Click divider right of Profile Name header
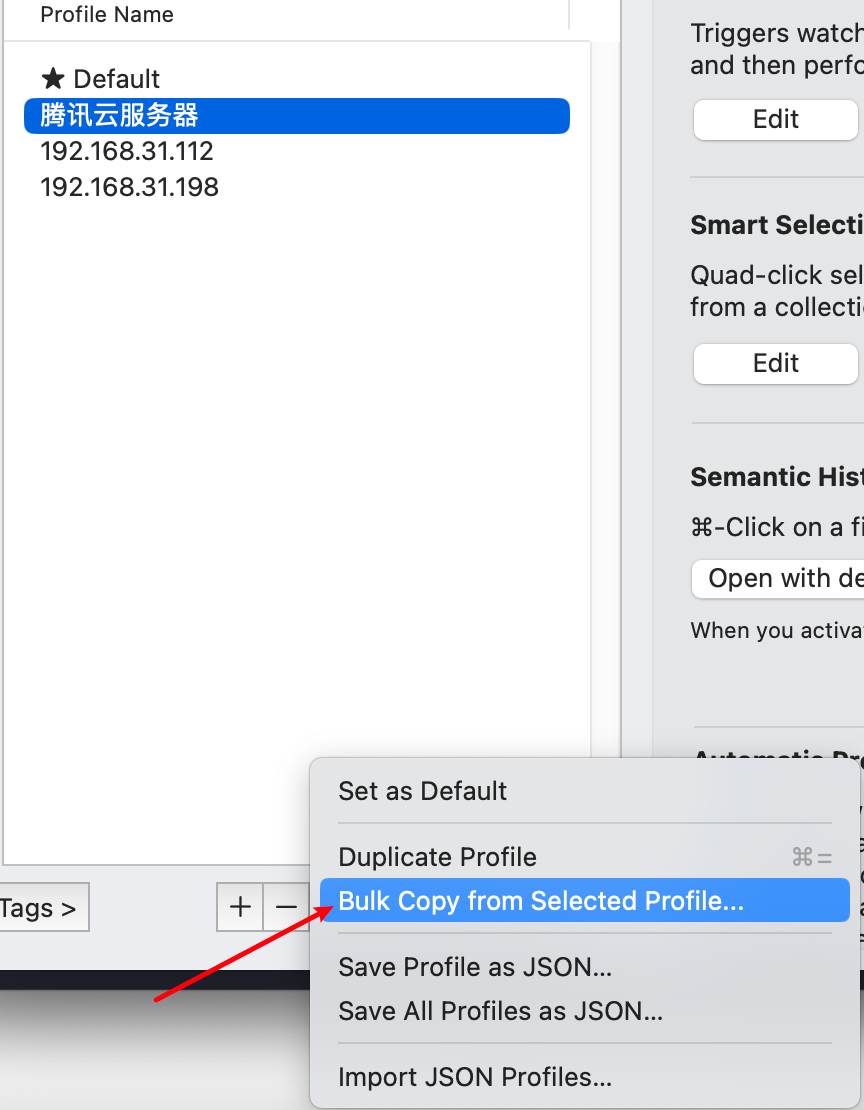This screenshot has width=864, height=1110. pos(569,15)
